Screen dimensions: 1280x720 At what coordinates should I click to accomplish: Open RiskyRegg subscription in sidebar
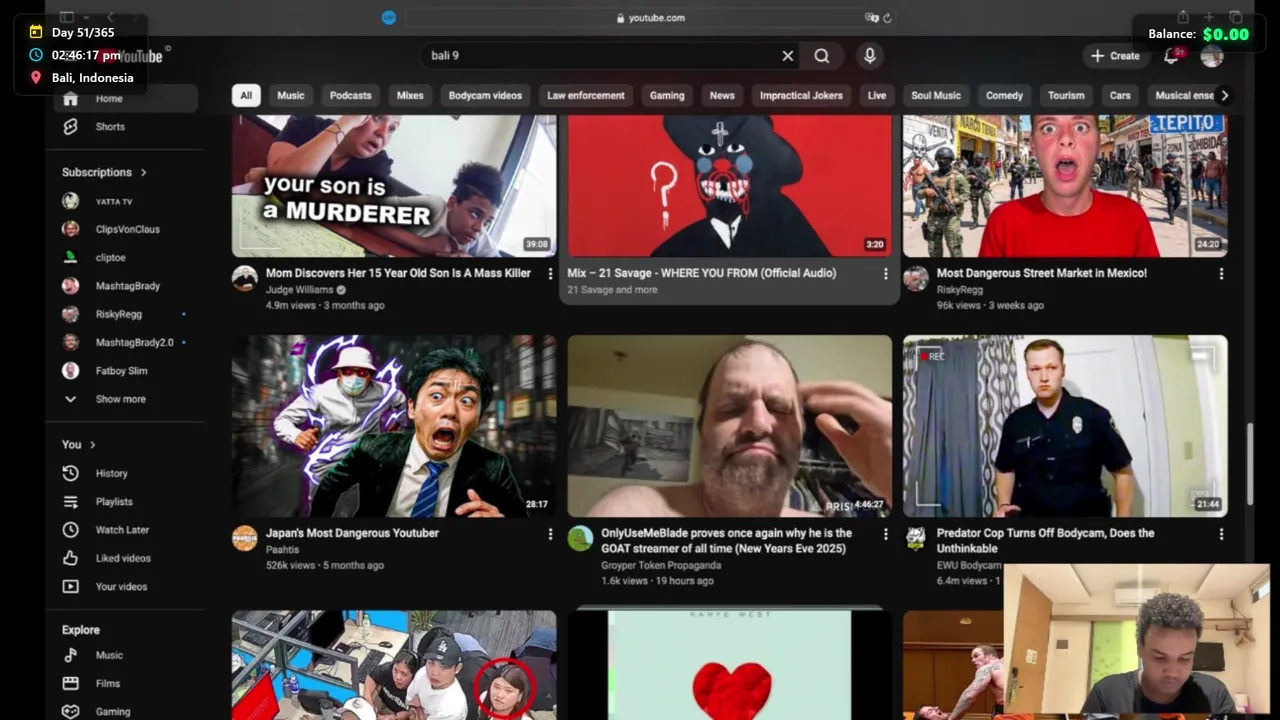[x=119, y=314]
